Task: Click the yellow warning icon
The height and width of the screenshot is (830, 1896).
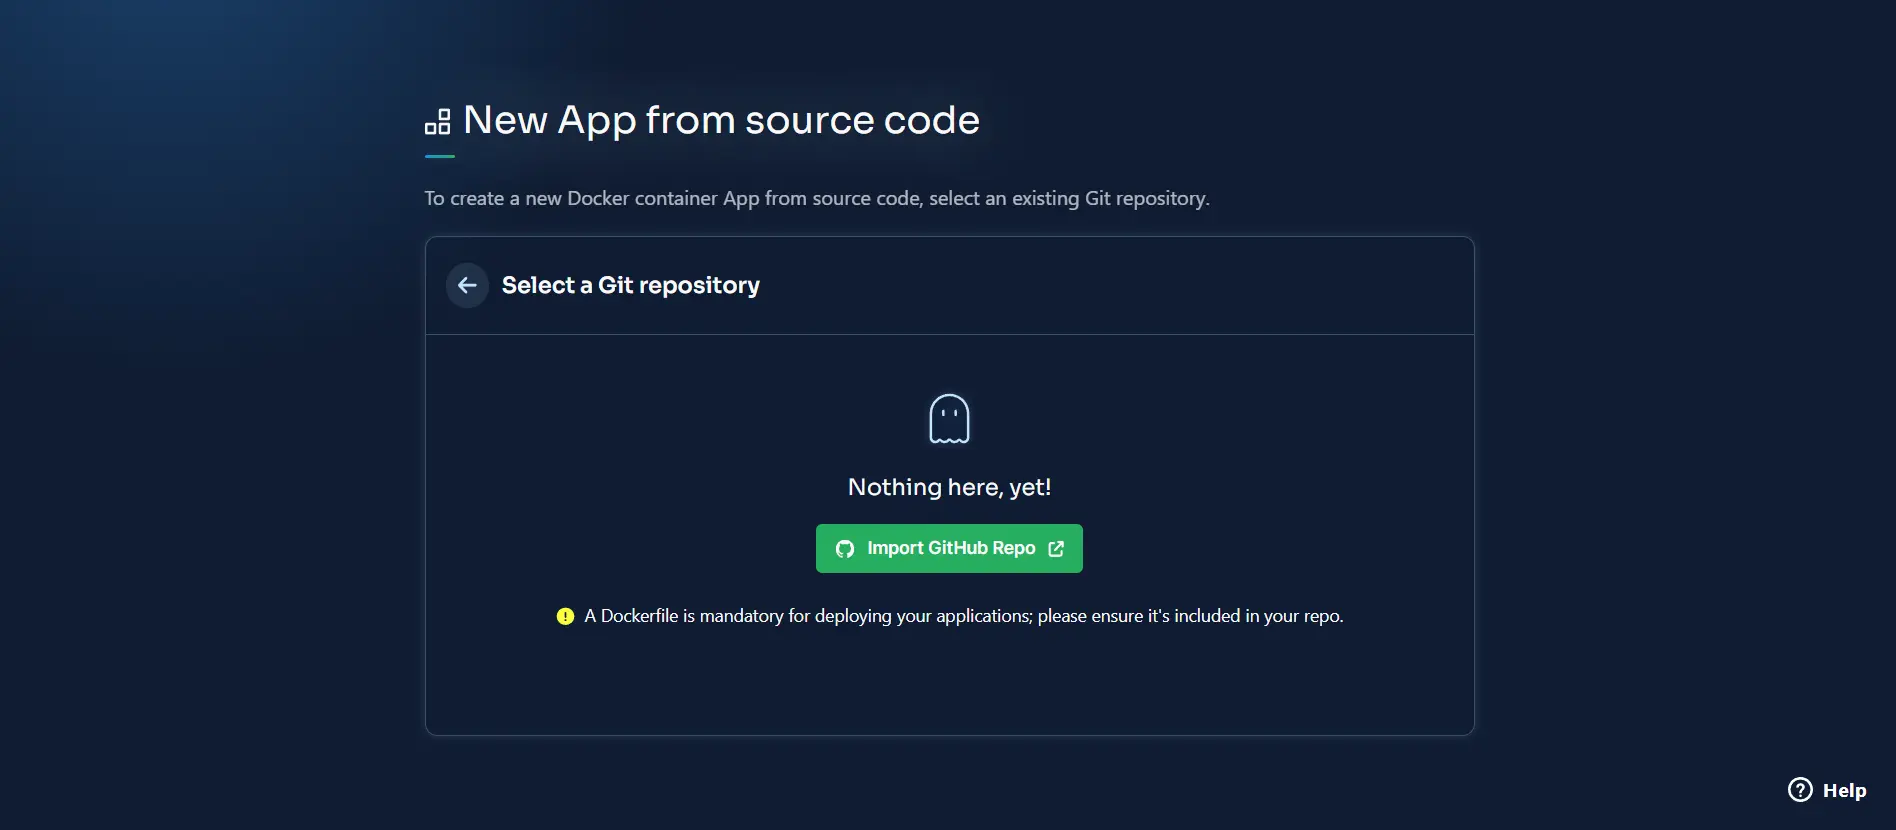Action: coord(565,616)
